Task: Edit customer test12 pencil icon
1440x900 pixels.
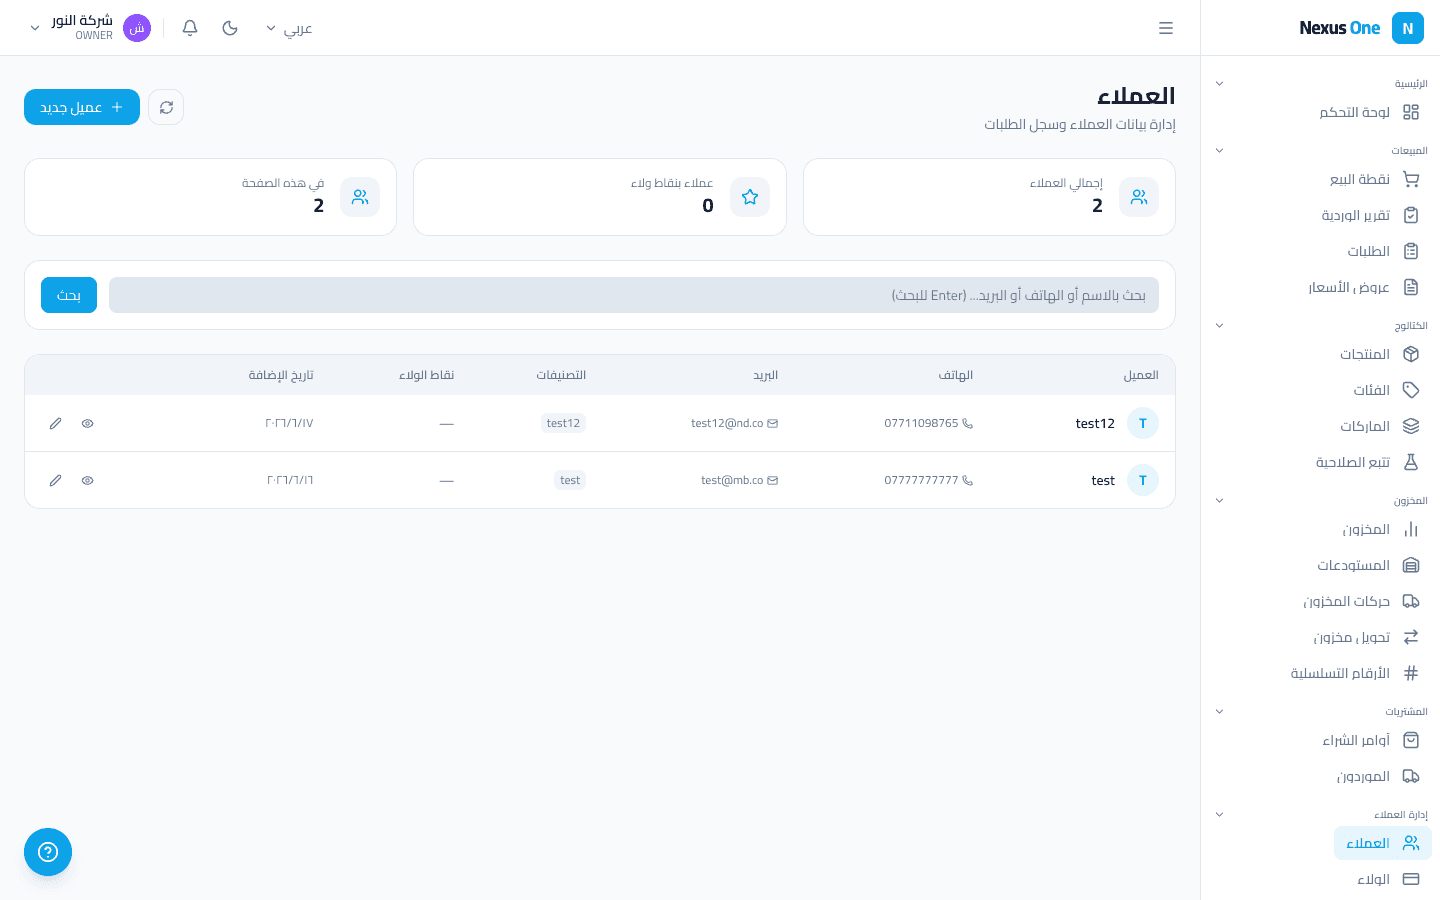Action: coord(56,423)
